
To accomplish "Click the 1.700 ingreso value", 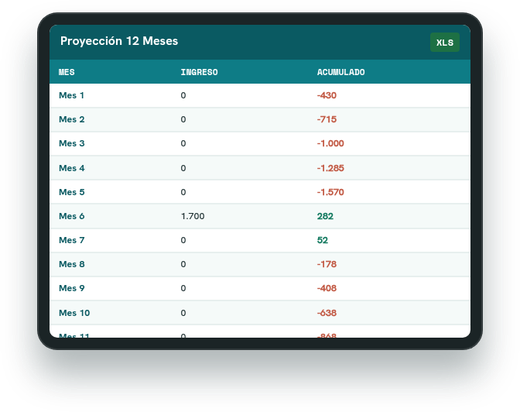I will click(193, 216).
